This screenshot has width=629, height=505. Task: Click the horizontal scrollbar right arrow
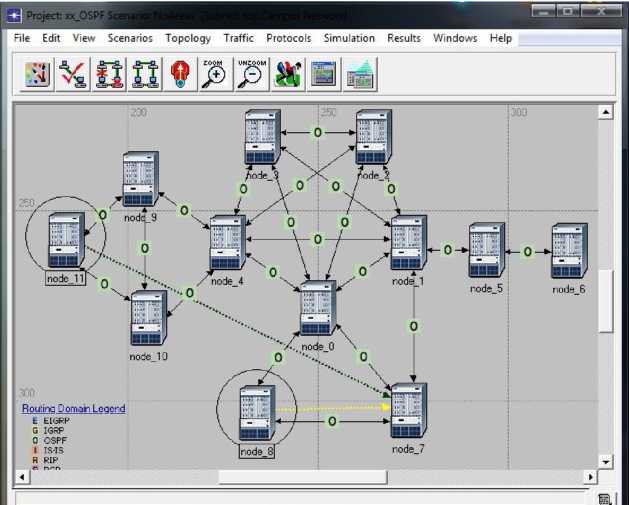[590, 477]
